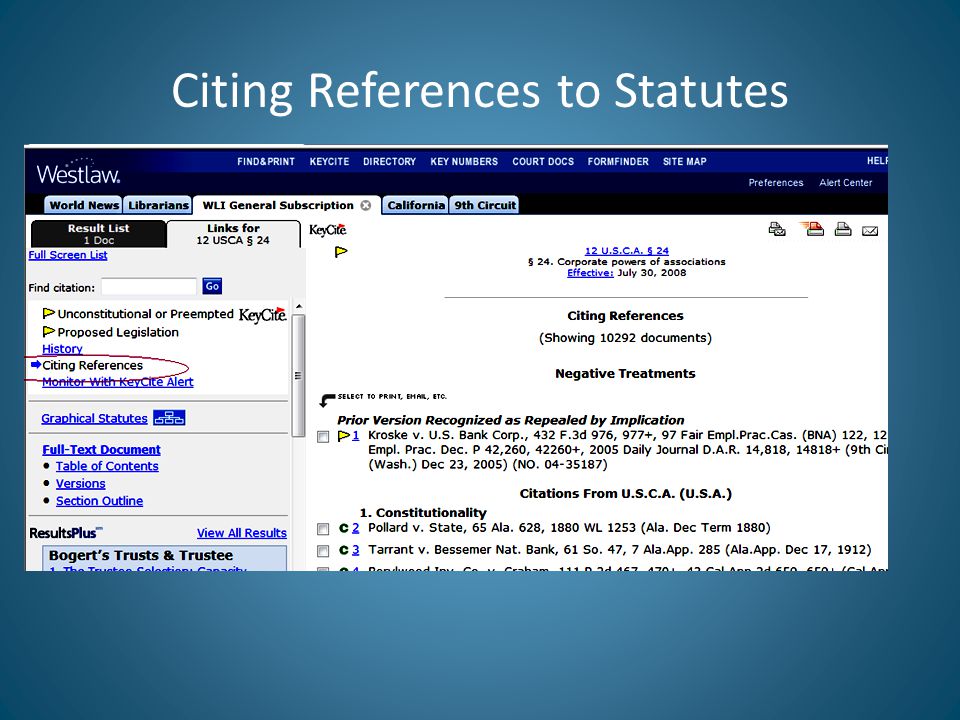Click View All Results link
The height and width of the screenshot is (720, 960).
point(242,533)
